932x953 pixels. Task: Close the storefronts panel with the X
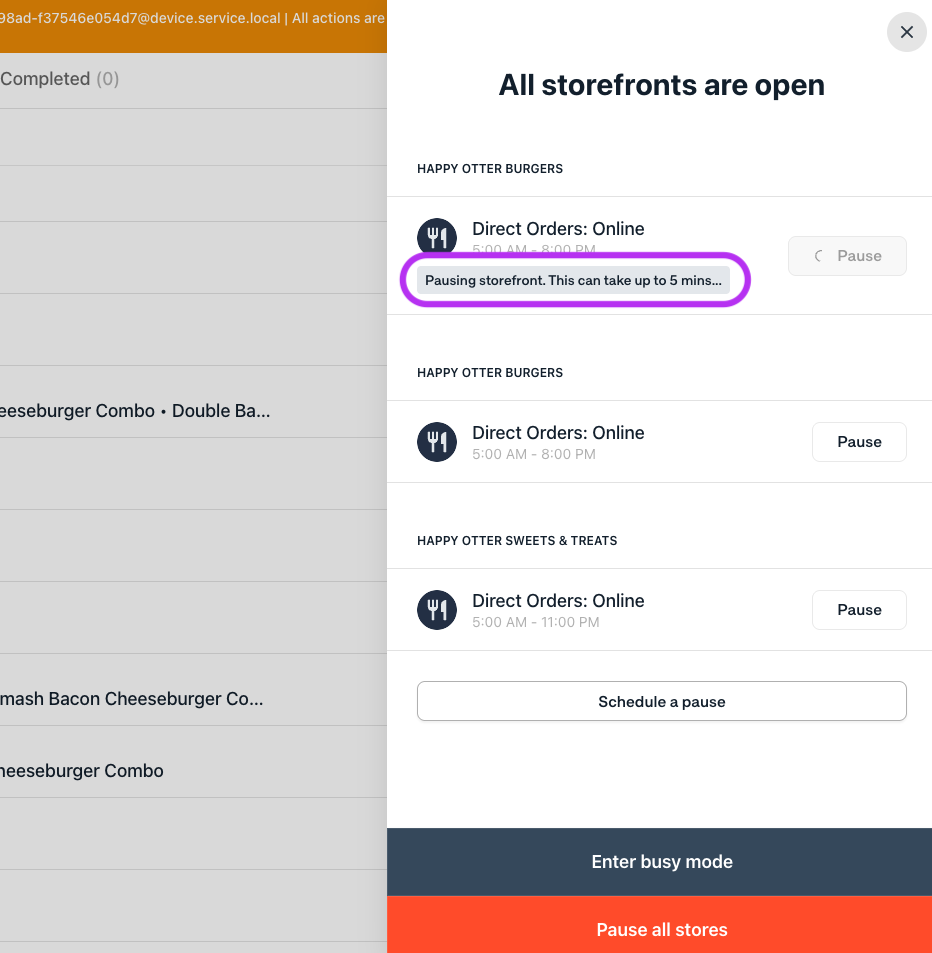[x=906, y=32]
